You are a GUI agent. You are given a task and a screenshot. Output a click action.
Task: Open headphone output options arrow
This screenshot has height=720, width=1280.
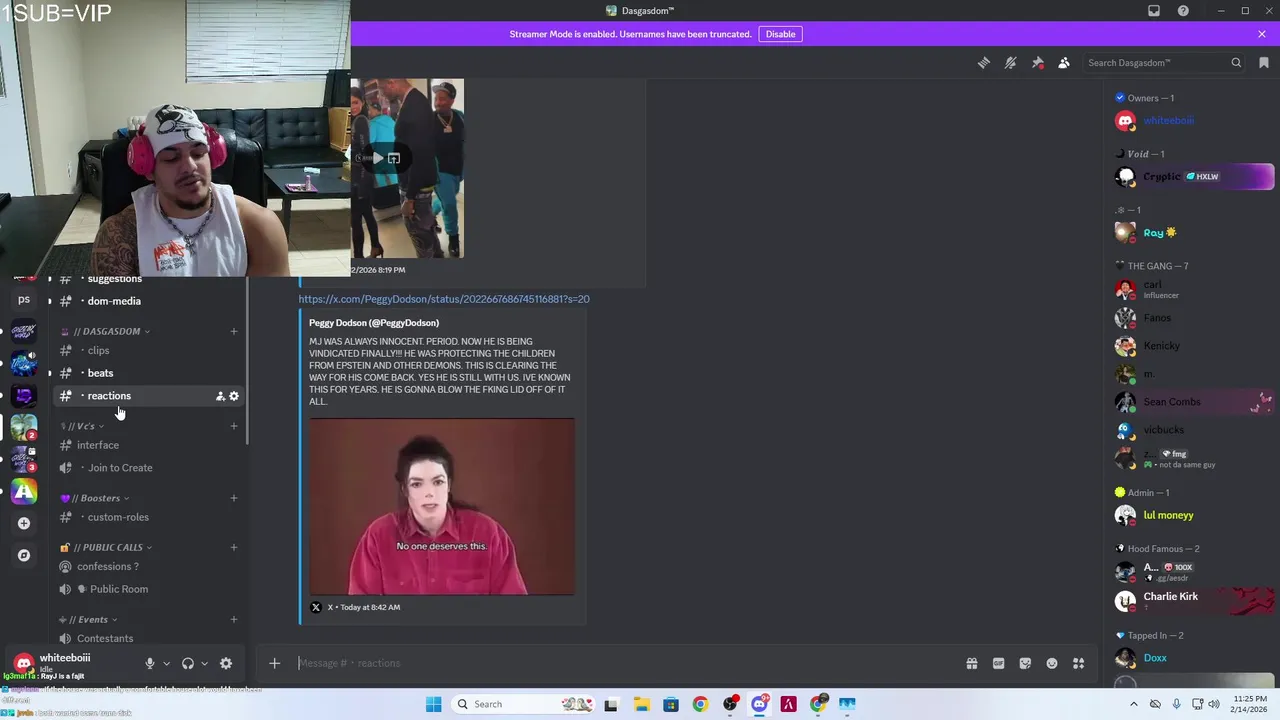(204, 663)
